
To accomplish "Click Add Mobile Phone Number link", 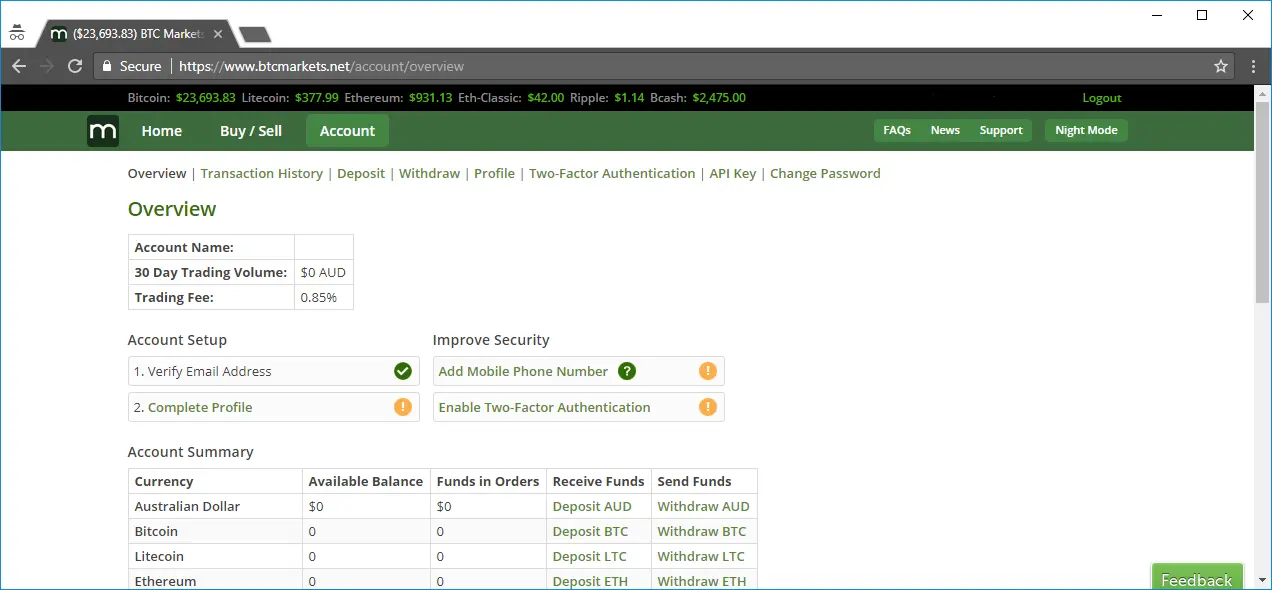I will [523, 371].
